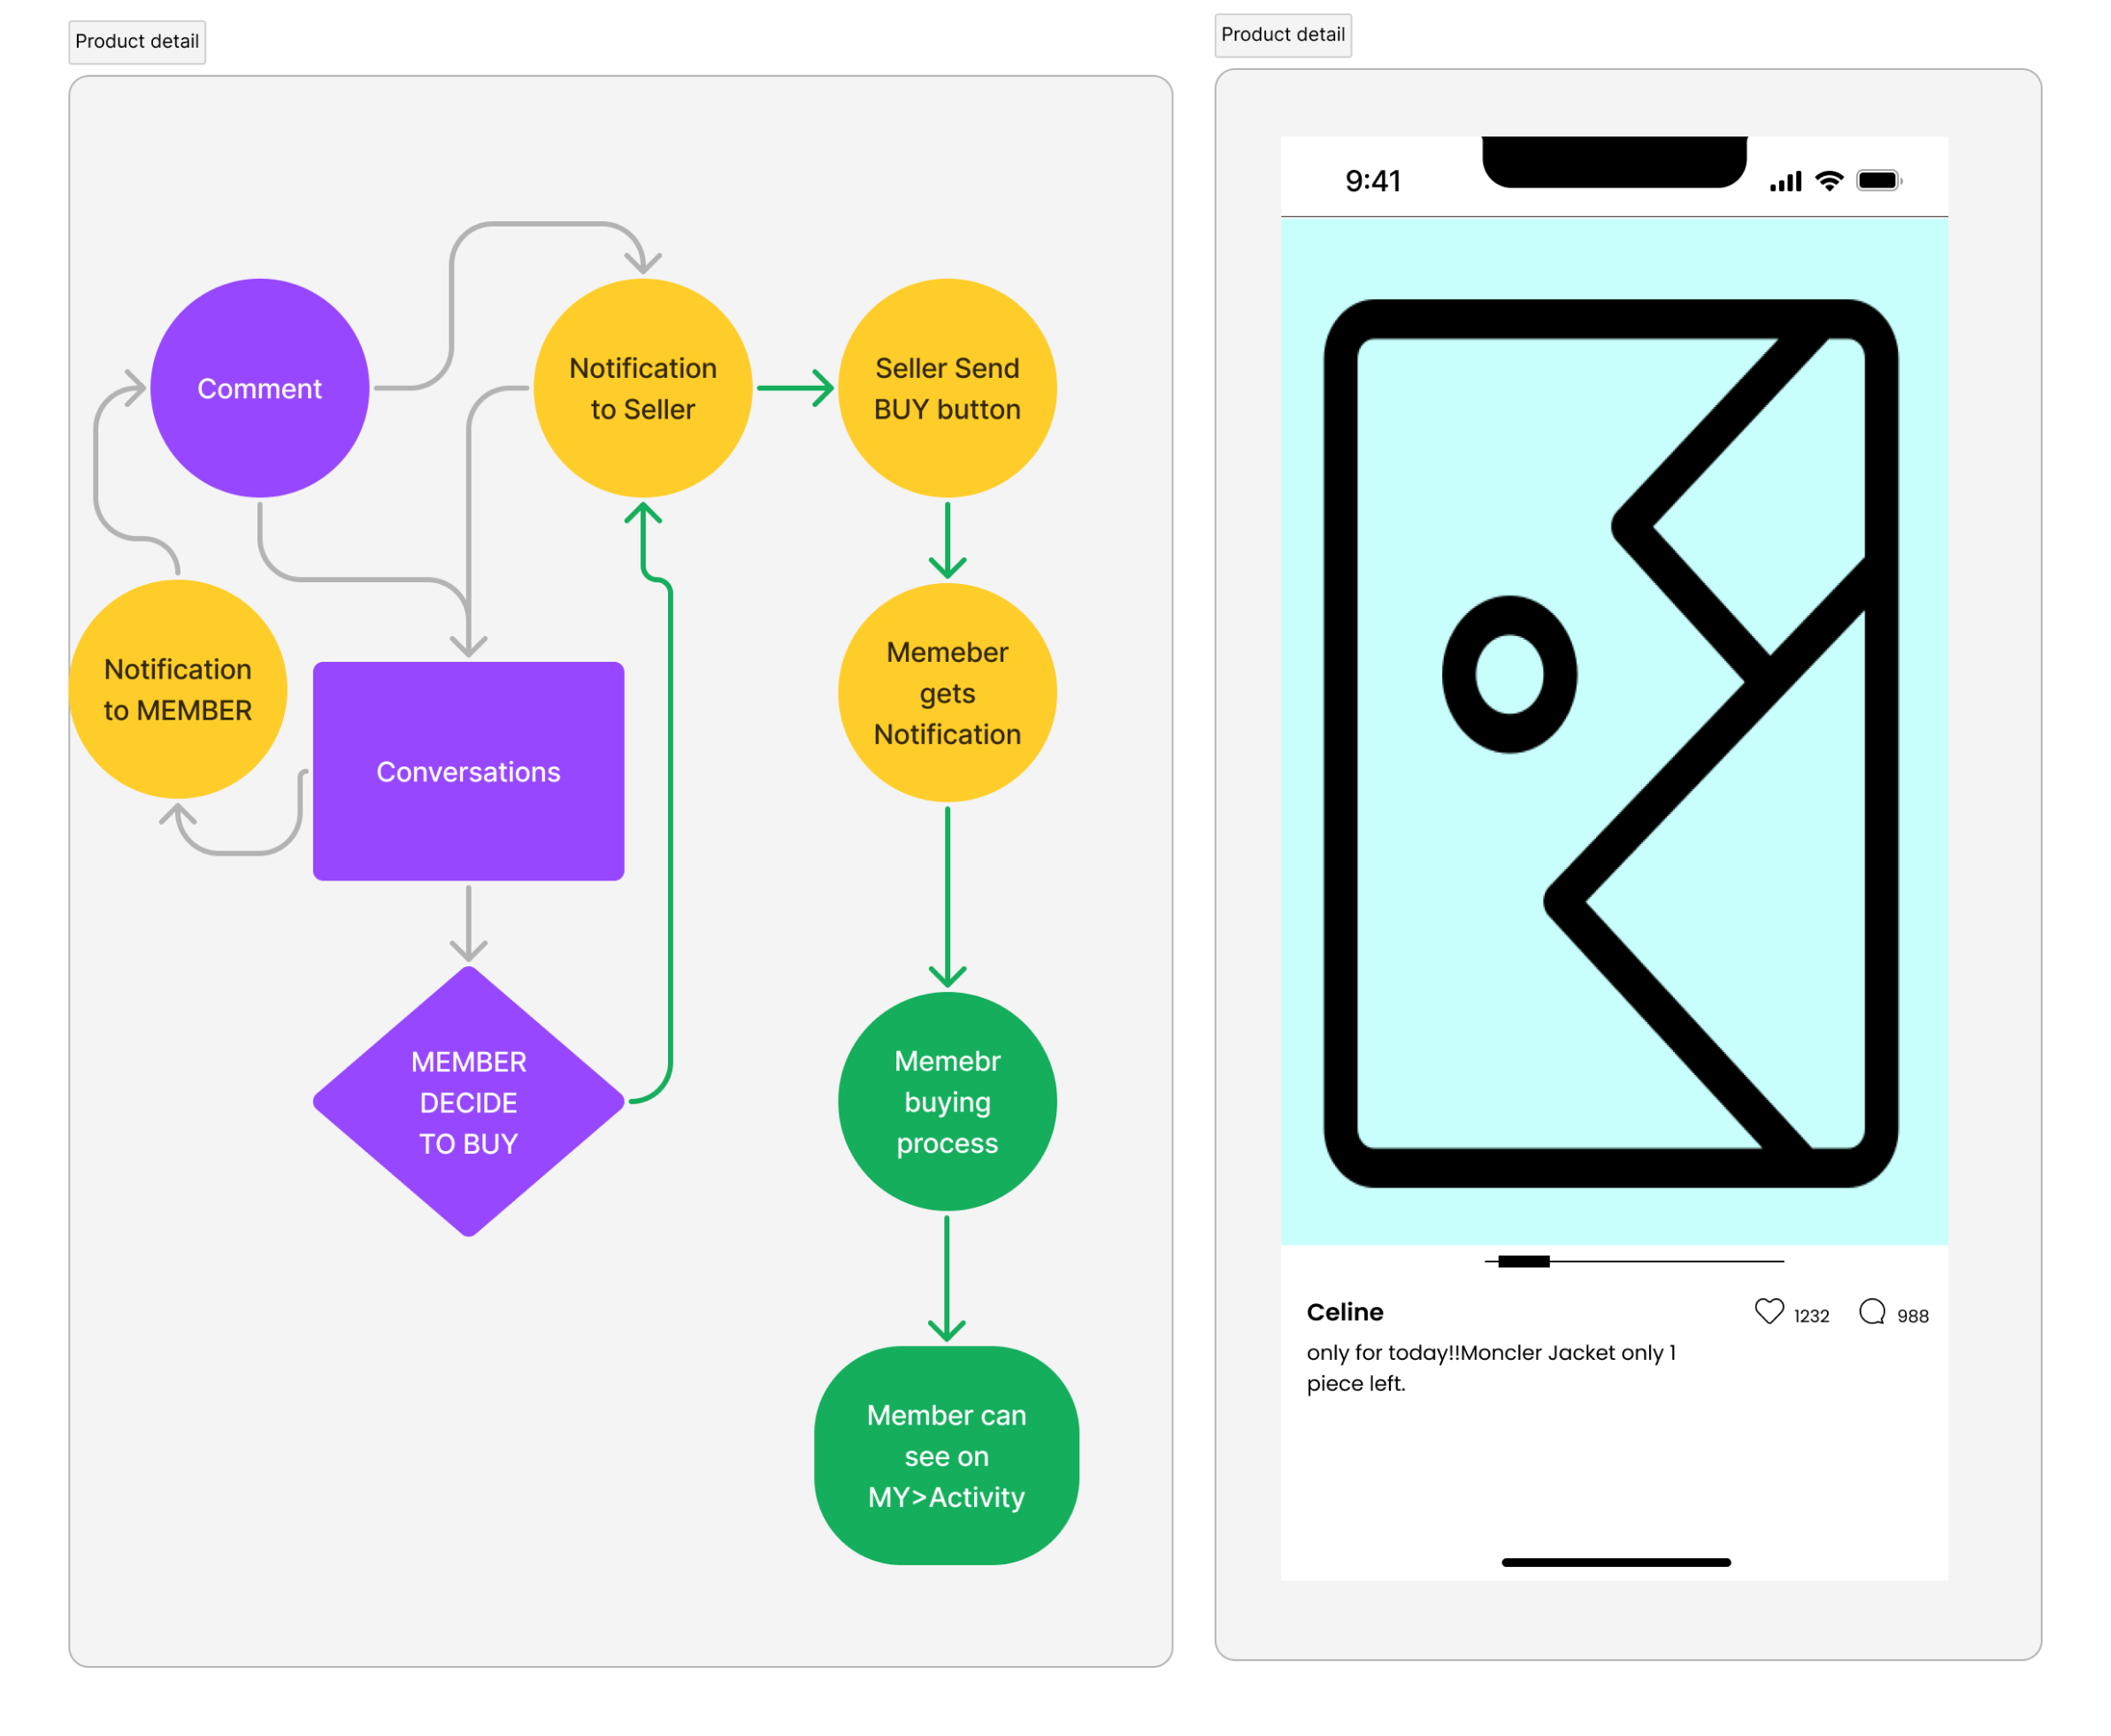Click the right Product detail frame label

(x=1282, y=35)
